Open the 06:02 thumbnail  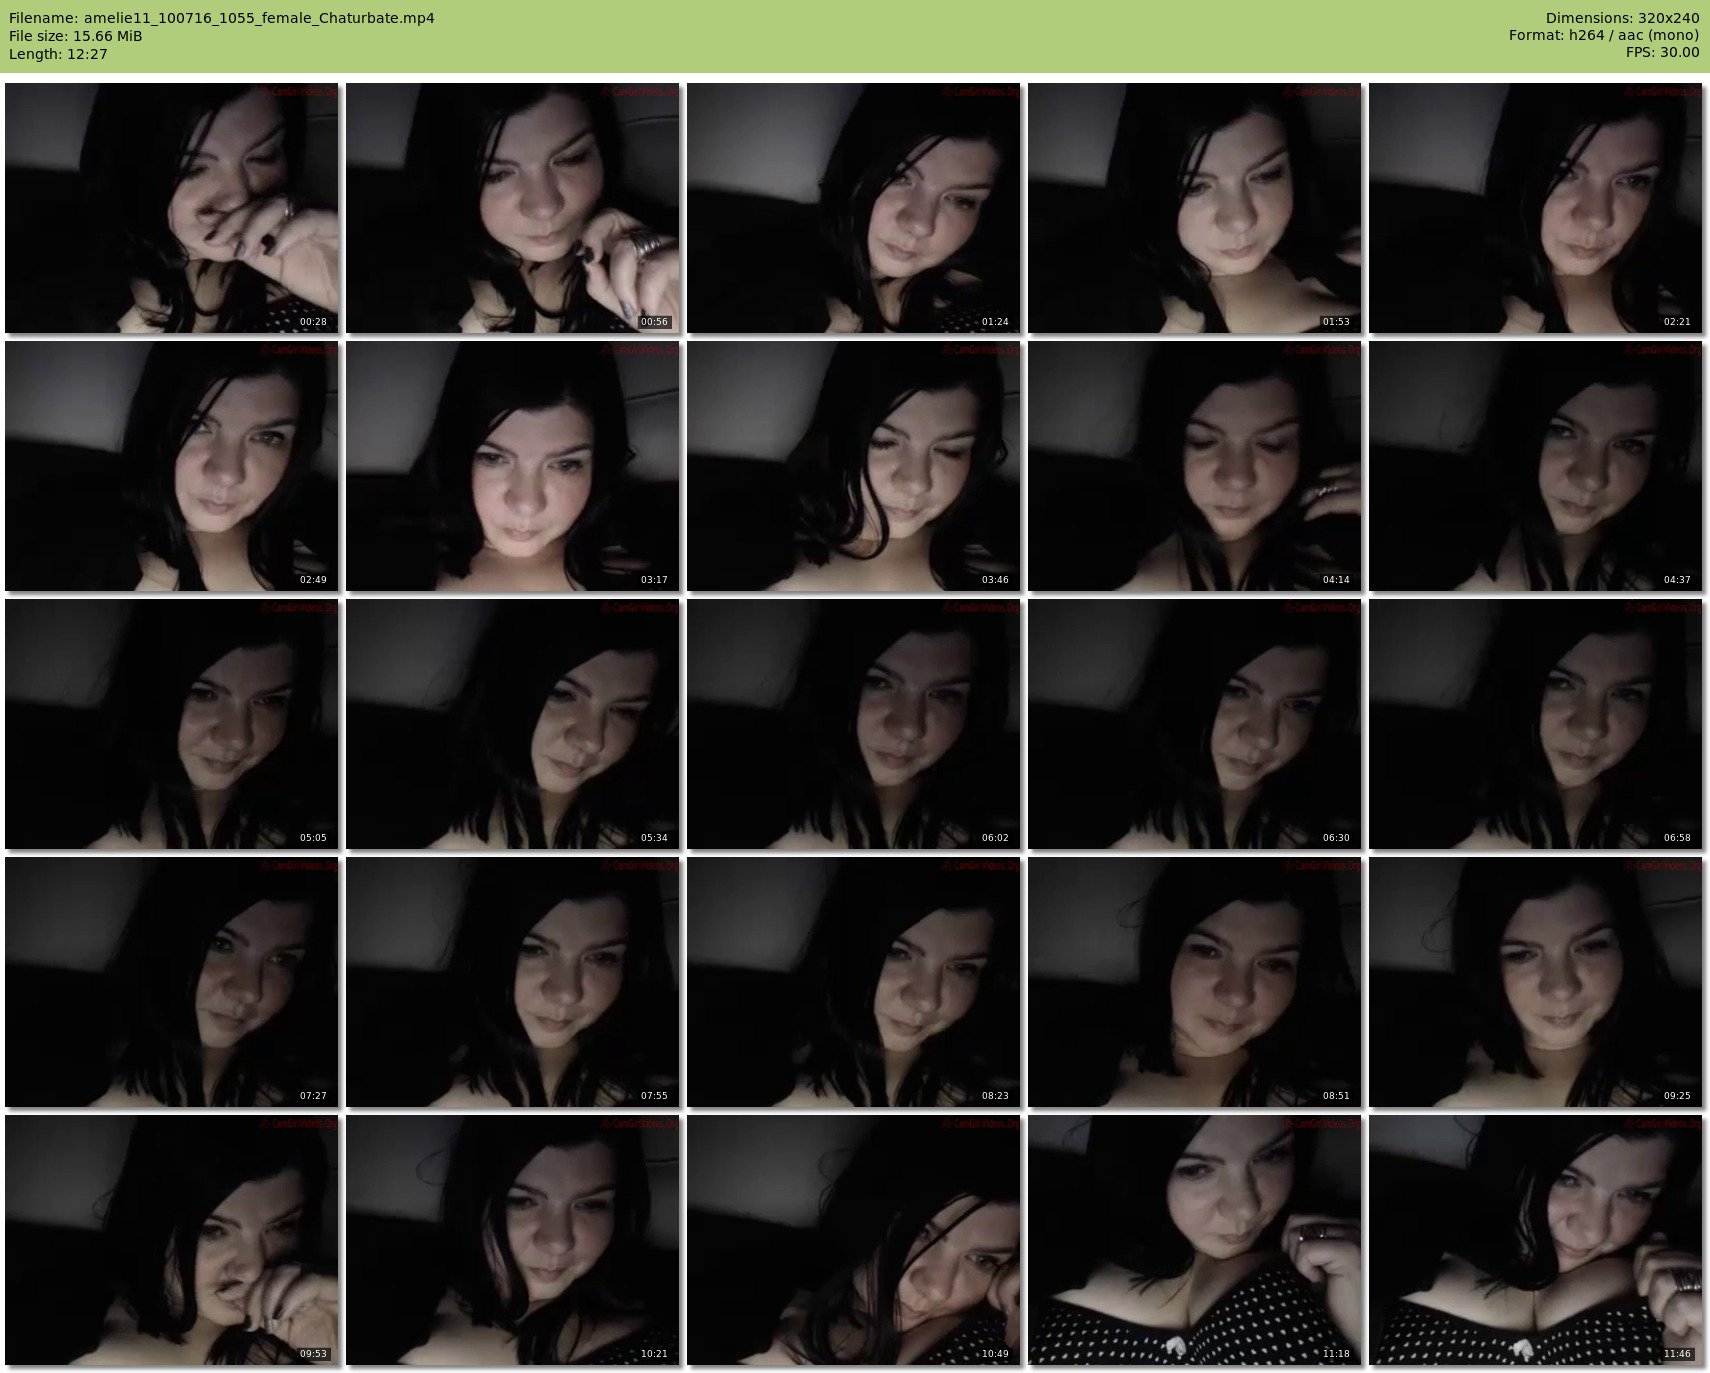(x=854, y=724)
